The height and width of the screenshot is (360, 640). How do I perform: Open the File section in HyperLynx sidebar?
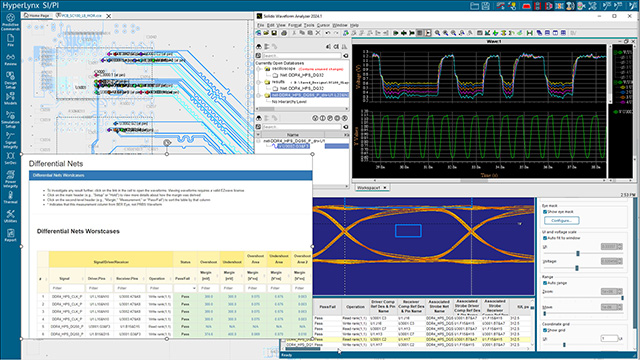point(10,40)
